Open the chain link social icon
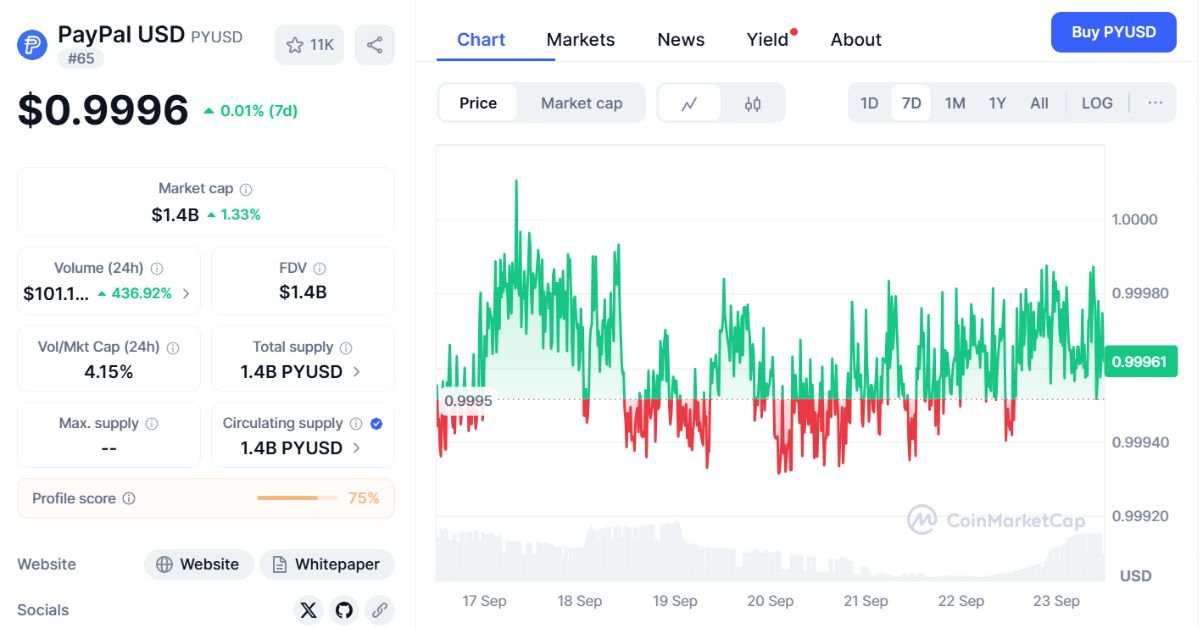 coord(379,609)
